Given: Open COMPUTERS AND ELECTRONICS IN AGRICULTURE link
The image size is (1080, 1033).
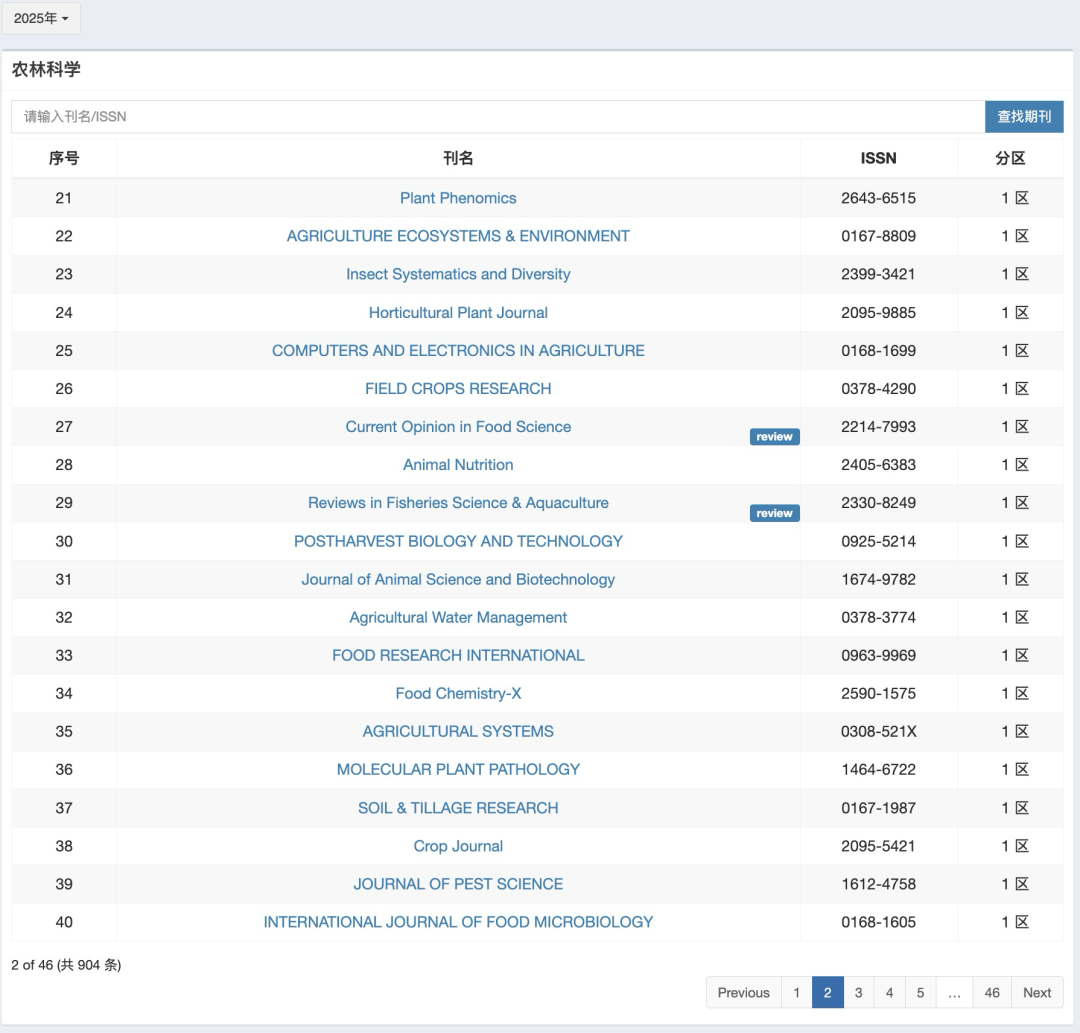Looking at the screenshot, I should pos(458,351).
